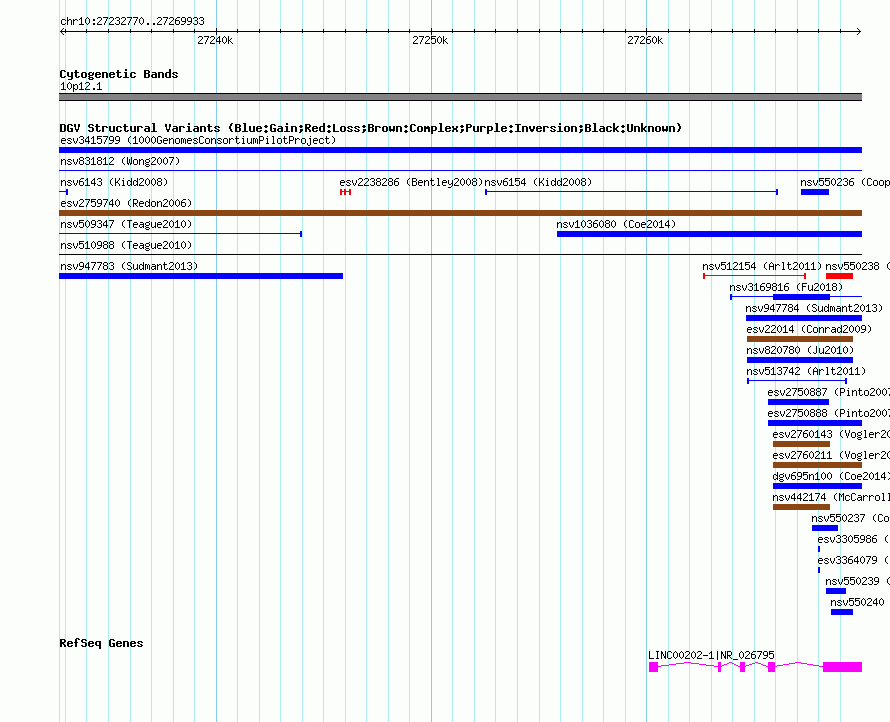Open esv22014 (Conrad2009) label

click(x=809, y=329)
